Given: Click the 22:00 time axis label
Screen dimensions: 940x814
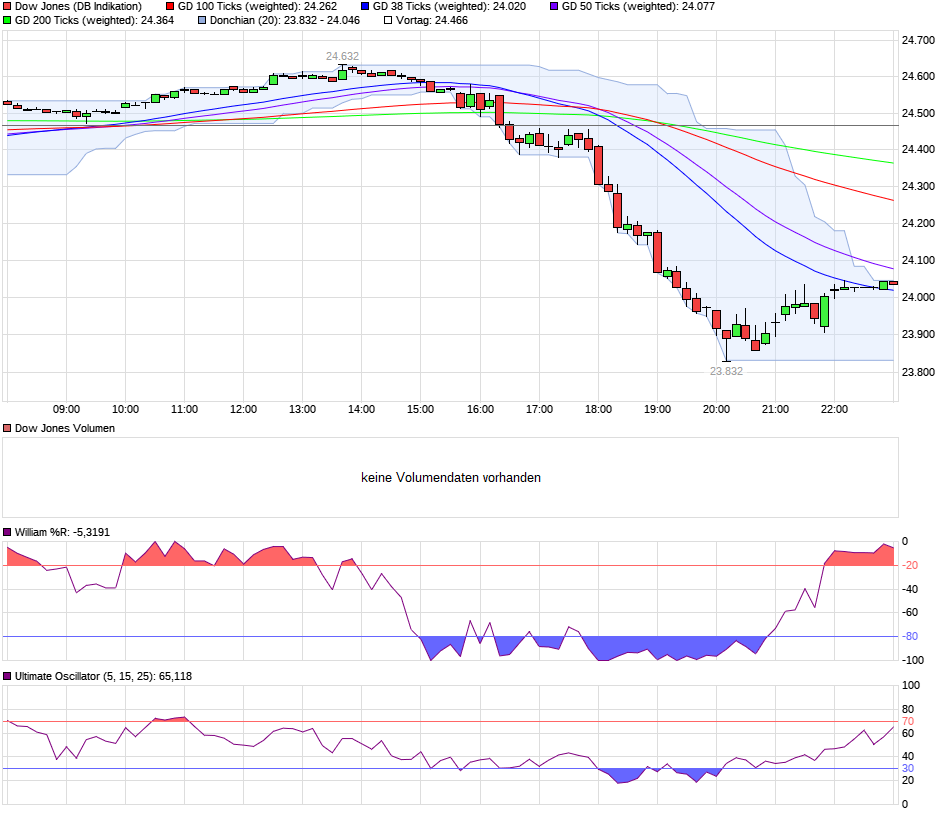Looking at the screenshot, I should tap(834, 409).
